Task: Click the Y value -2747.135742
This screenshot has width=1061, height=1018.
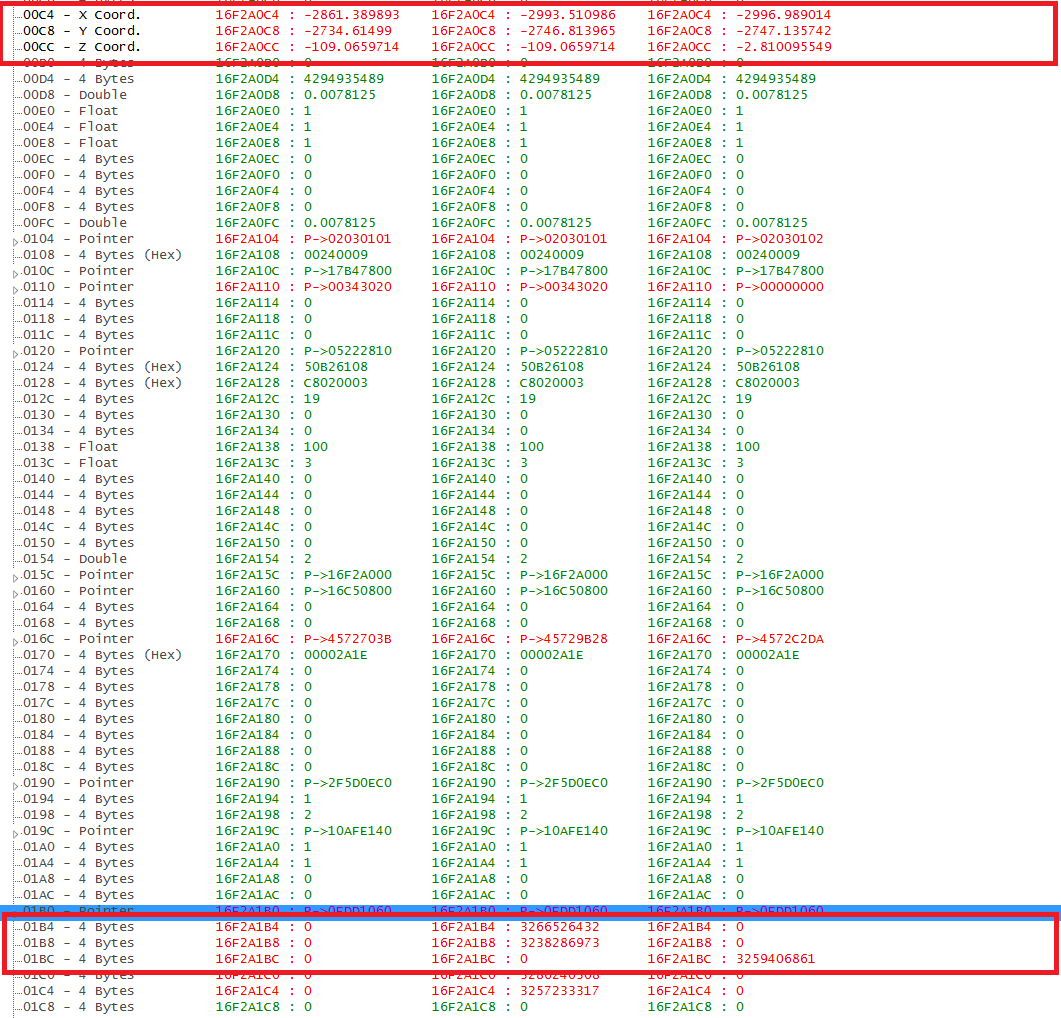Action: click(784, 30)
